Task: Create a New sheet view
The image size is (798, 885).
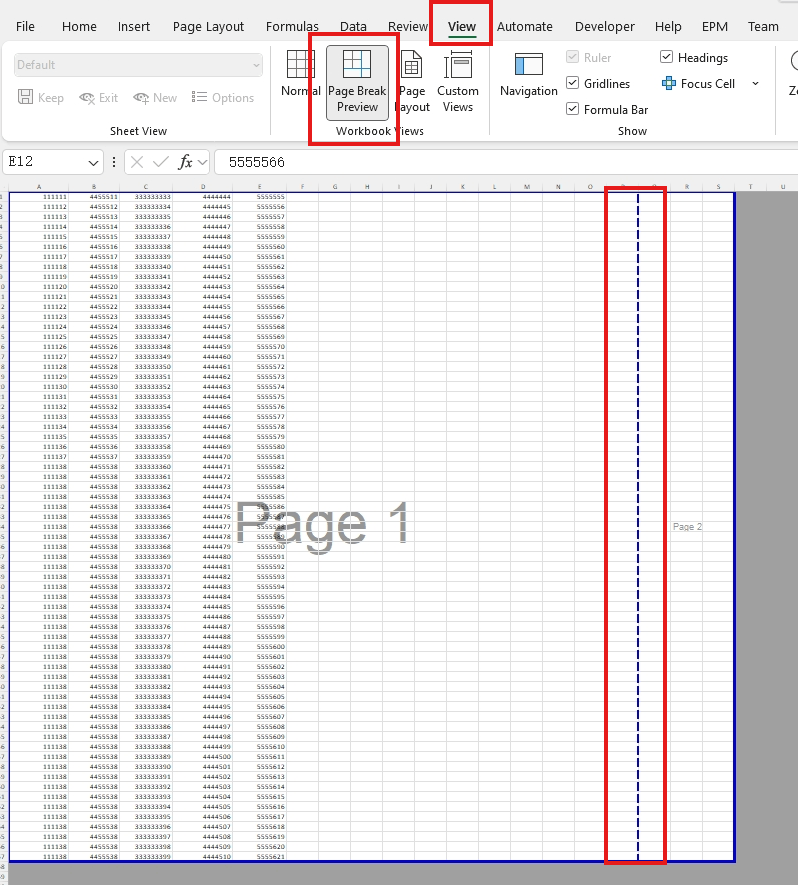Action: coord(155,98)
